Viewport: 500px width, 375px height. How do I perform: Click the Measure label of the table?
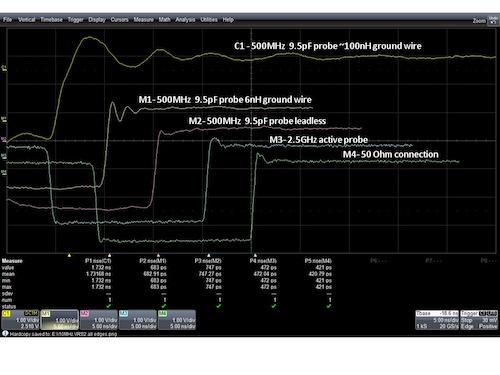point(12,261)
